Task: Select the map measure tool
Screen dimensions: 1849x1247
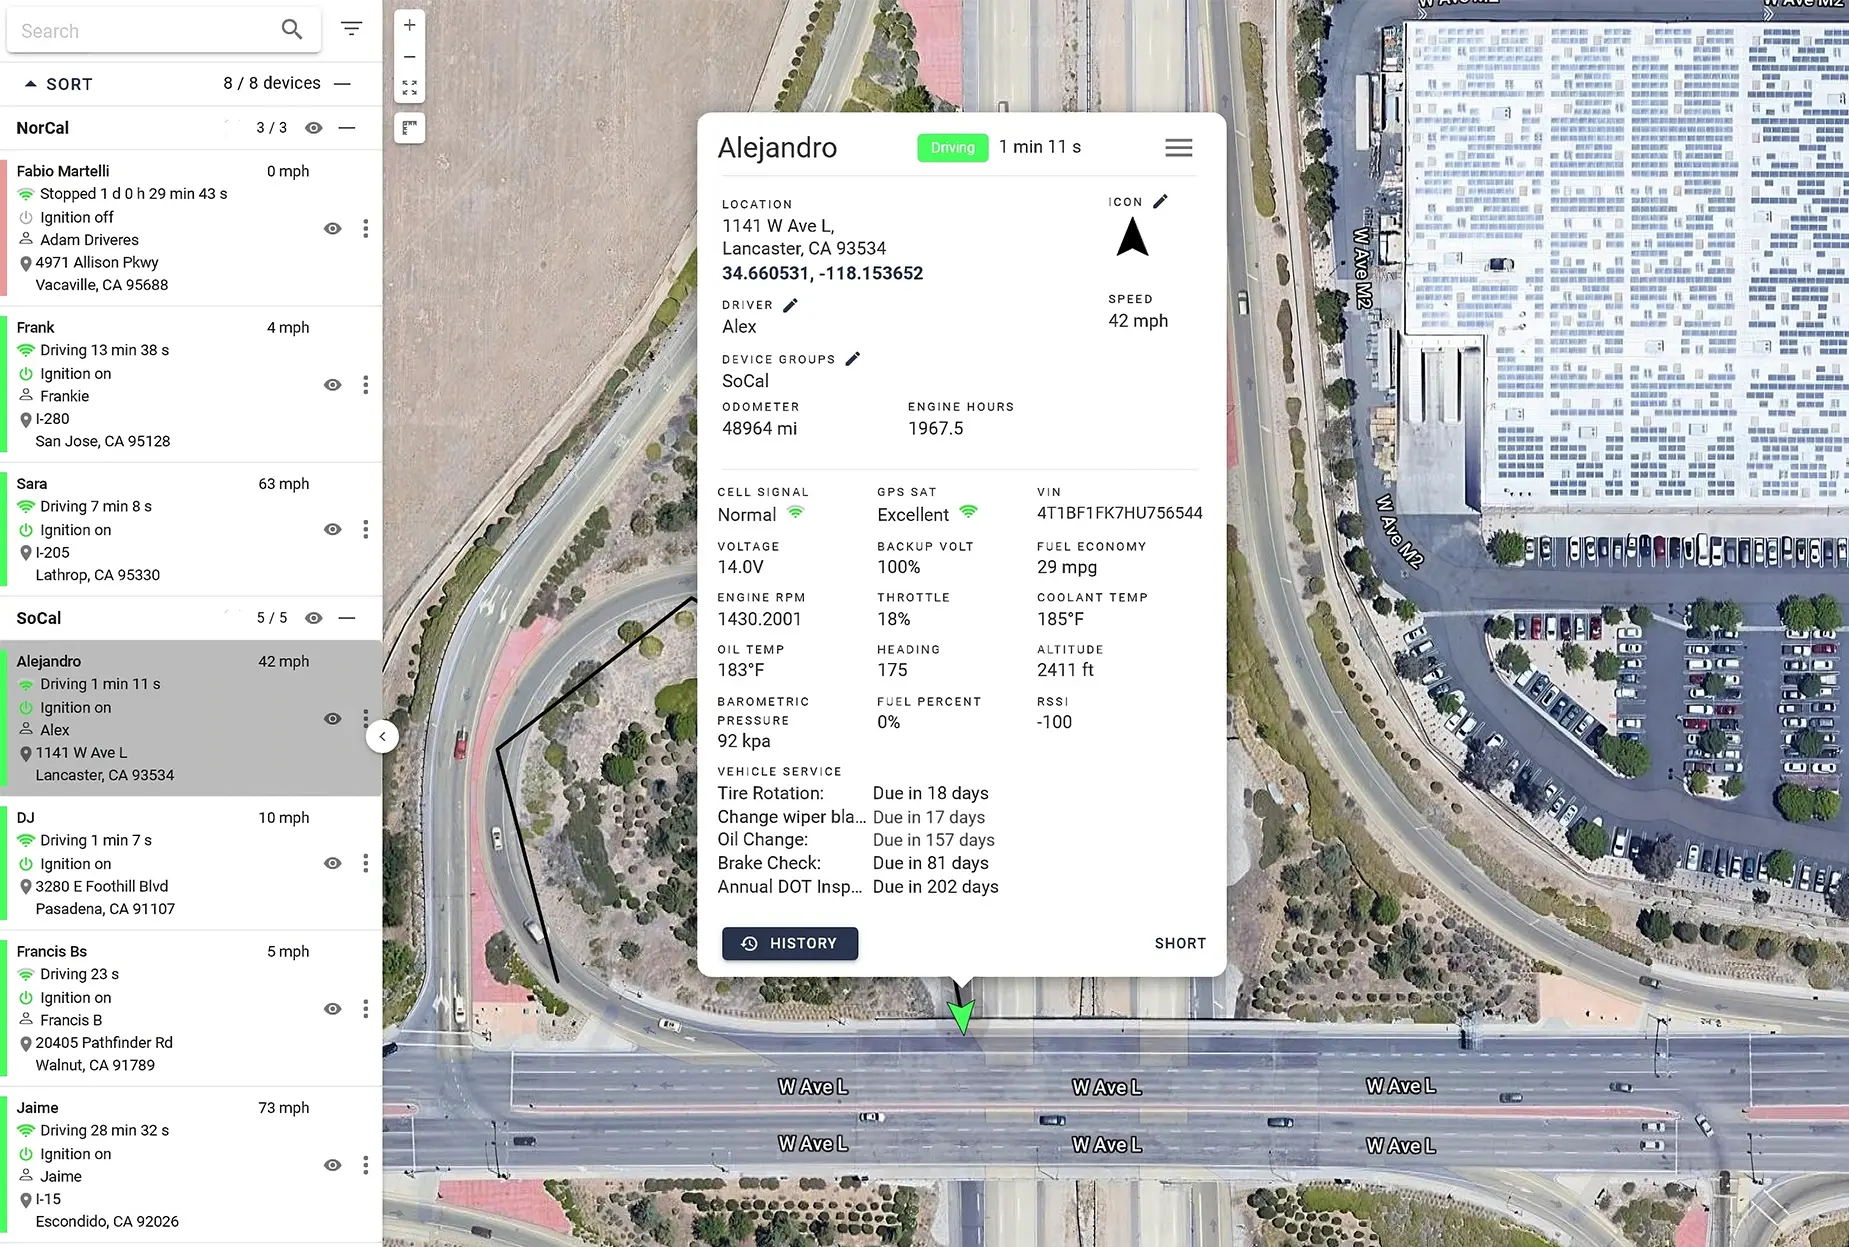Action: coord(409,127)
